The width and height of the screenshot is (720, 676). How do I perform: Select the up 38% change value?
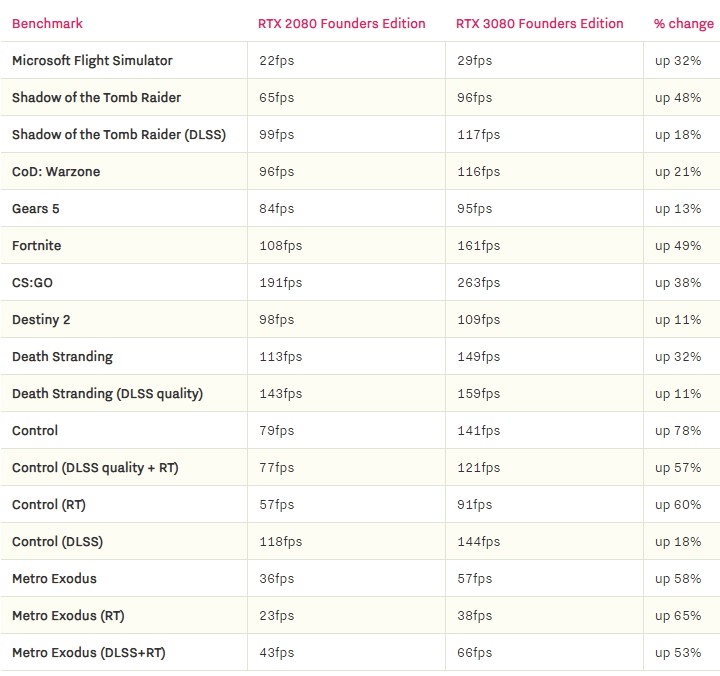[678, 282]
